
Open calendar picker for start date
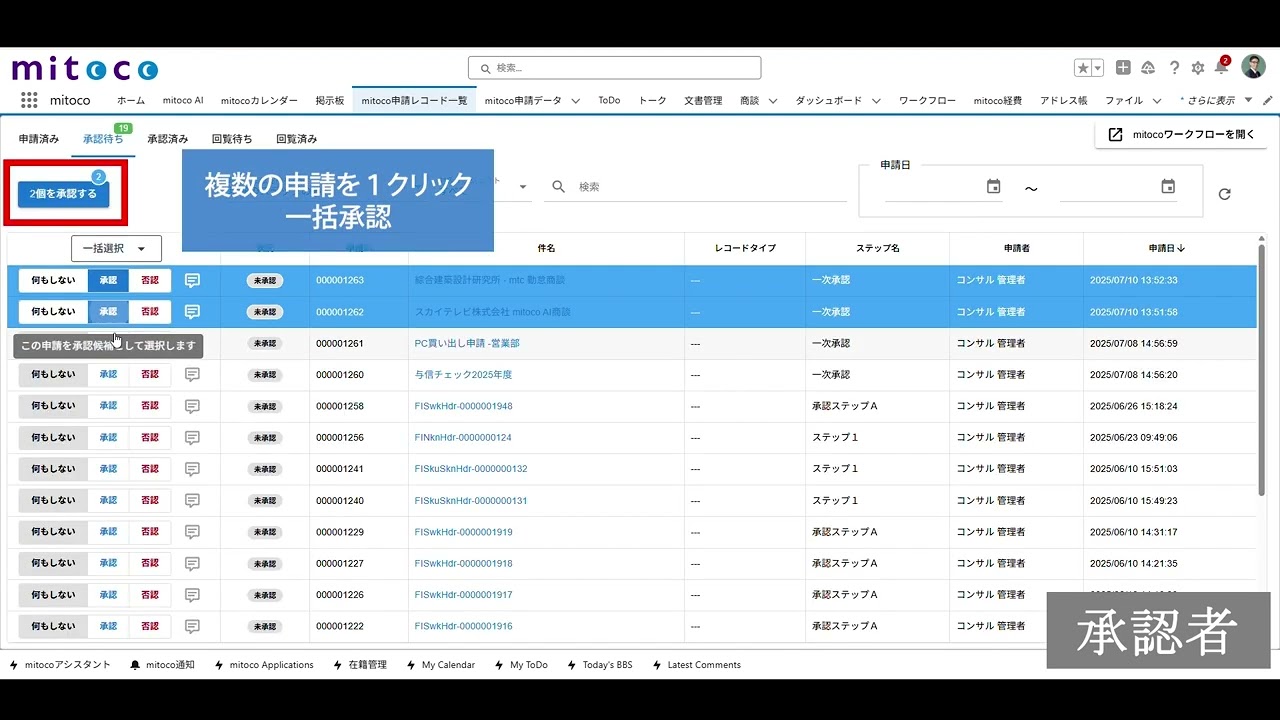pos(993,187)
